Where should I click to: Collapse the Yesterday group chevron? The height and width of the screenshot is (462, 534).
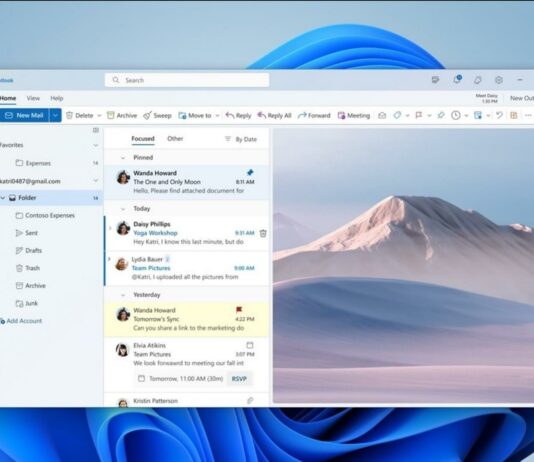pos(123,295)
